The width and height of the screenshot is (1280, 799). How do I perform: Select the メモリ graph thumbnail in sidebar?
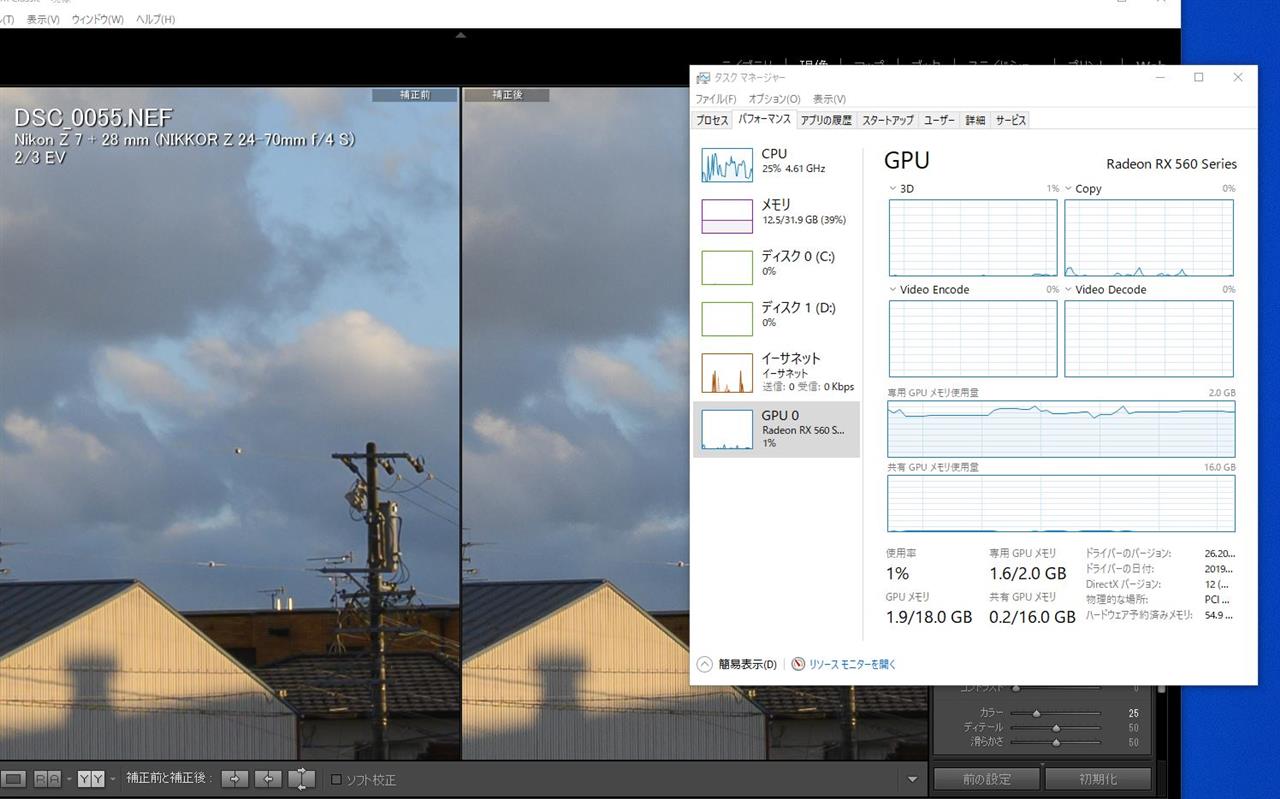tap(727, 216)
